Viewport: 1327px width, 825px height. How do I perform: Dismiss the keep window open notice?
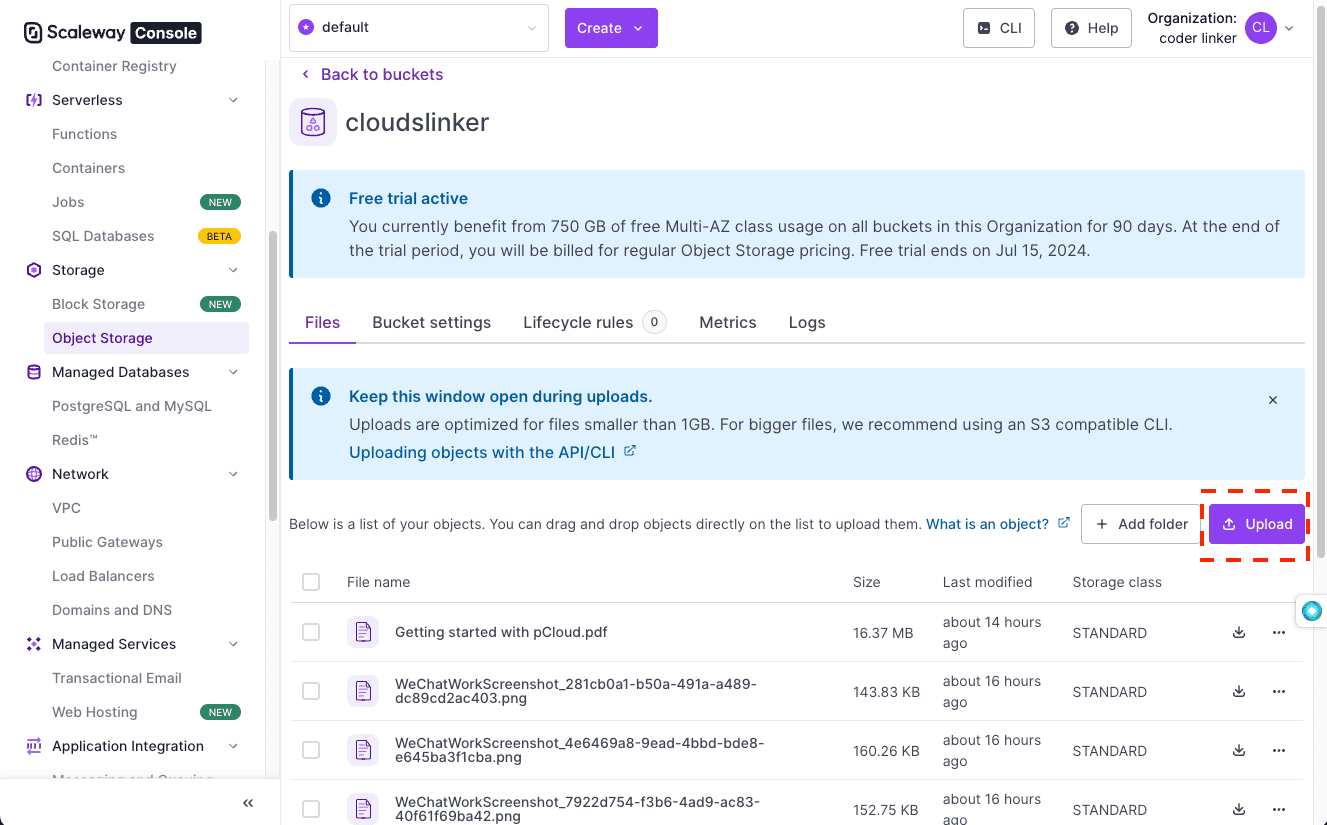(1273, 400)
